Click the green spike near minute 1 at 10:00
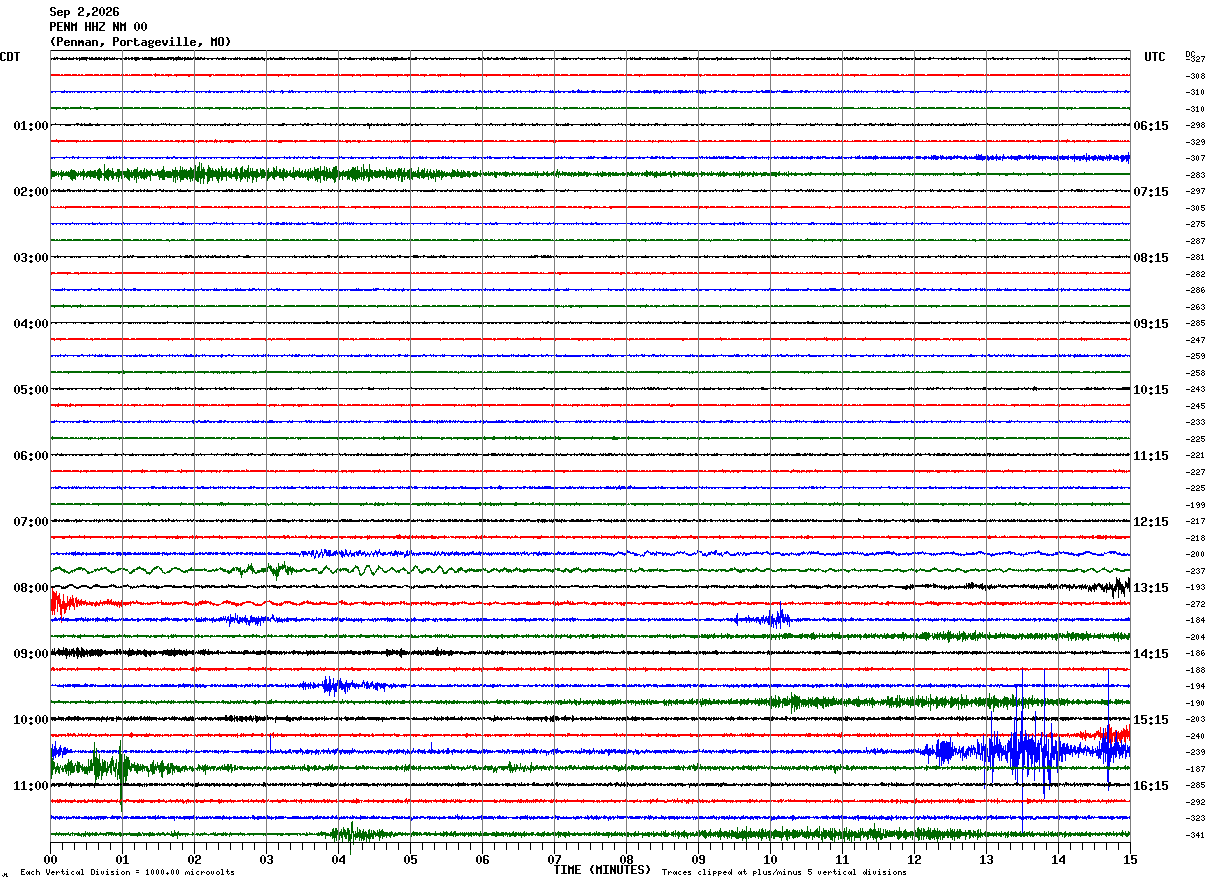1210x886 pixels. (x=121, y=768)
